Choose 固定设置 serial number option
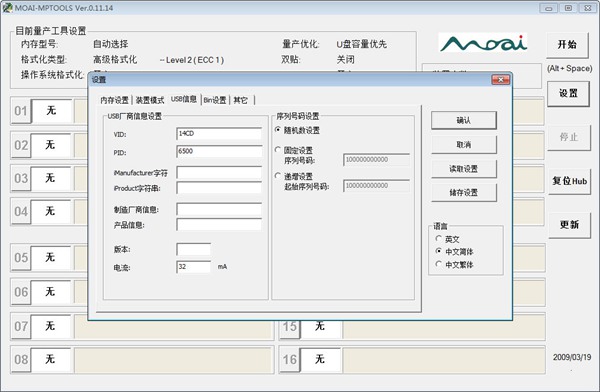This screenshot has width=600, height=392. pos(293,150)
